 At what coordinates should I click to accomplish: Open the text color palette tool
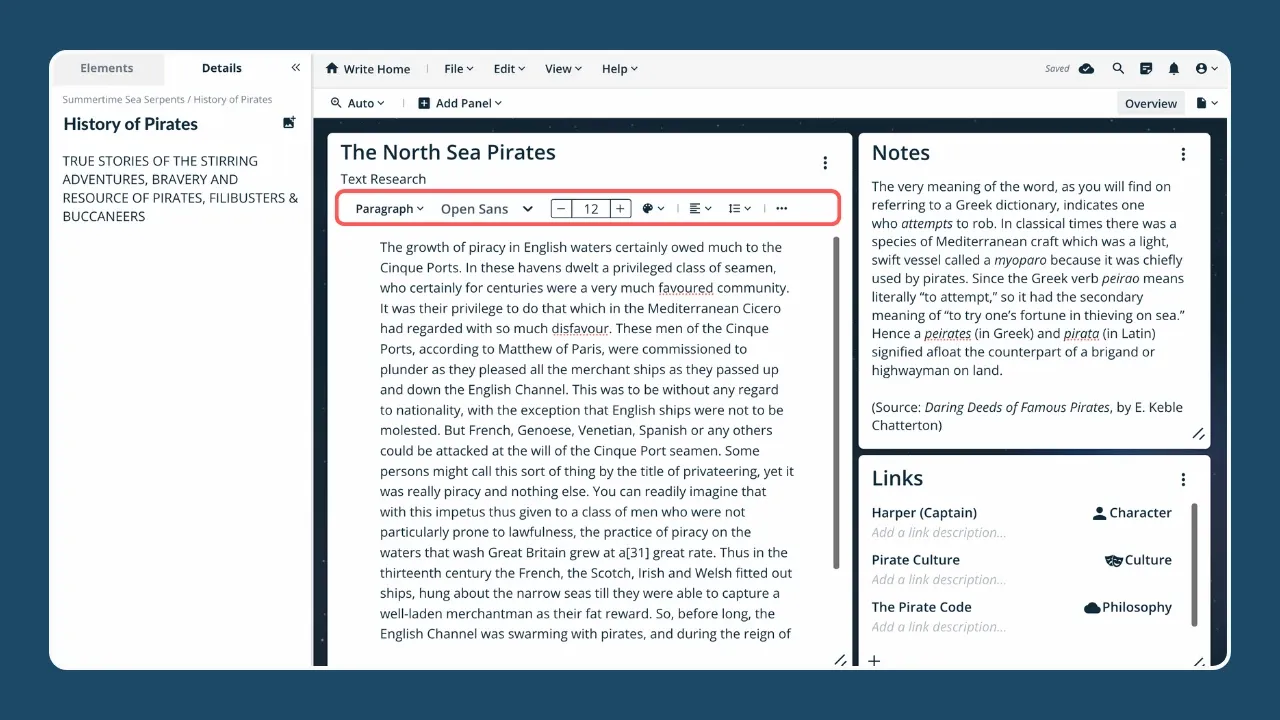pos(652,209)
